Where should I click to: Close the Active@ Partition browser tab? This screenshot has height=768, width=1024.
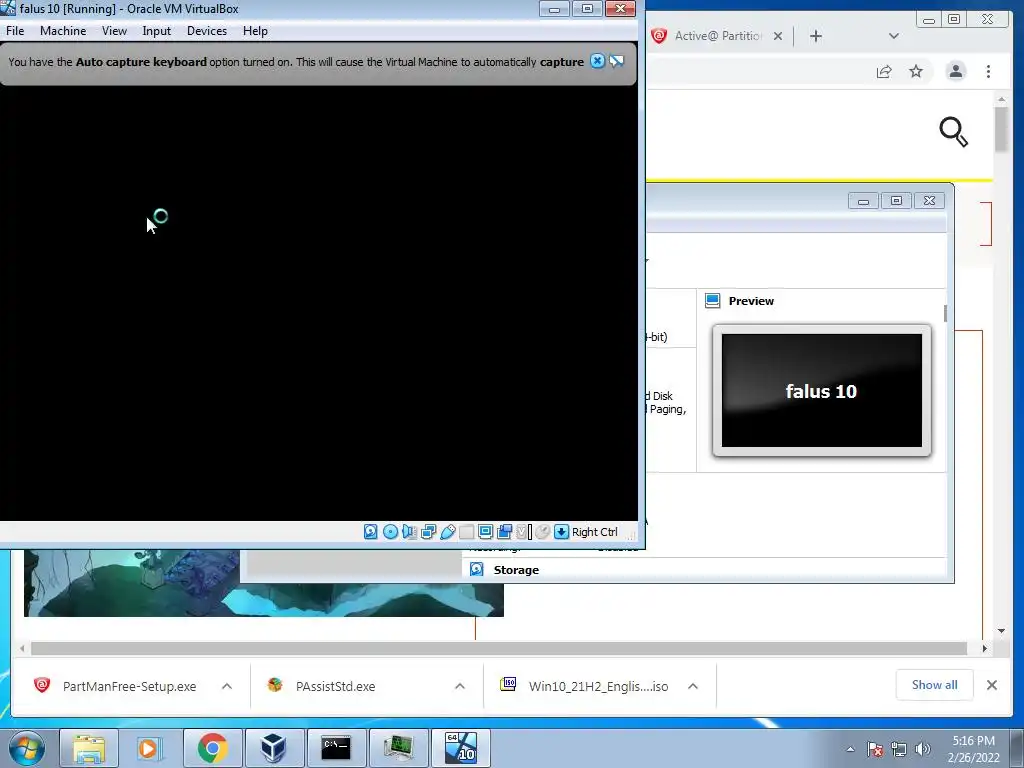pyautogui.click(x=778, y=36)
